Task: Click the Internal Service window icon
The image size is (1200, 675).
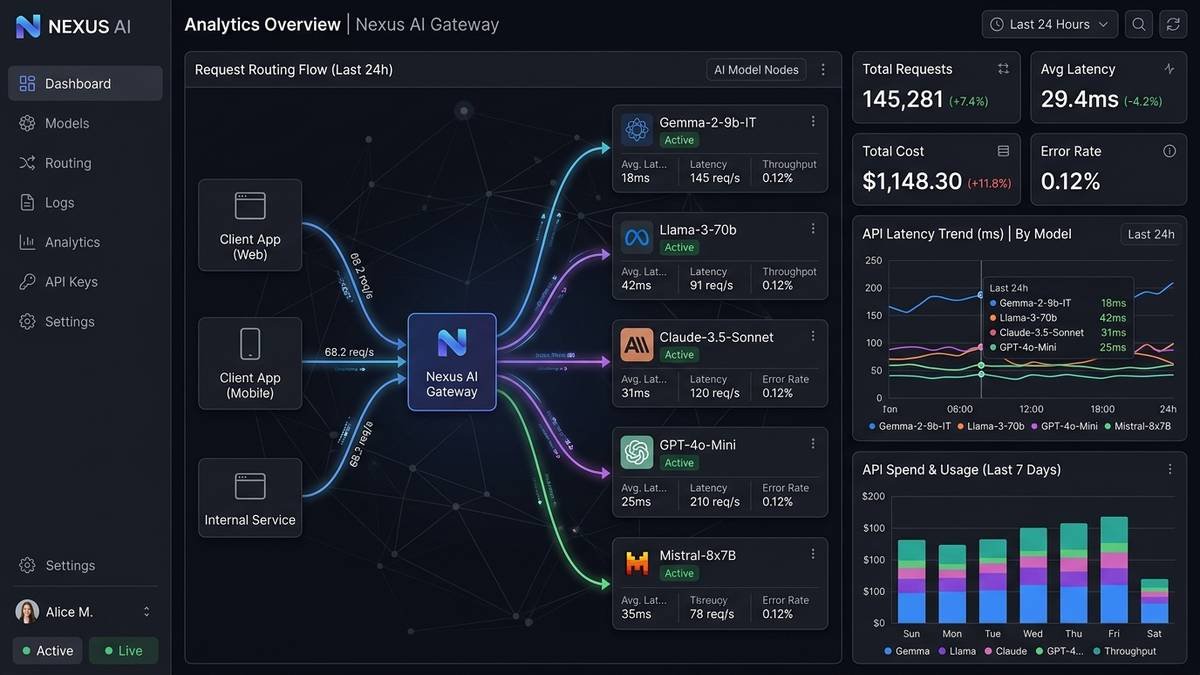Action: tap(250, 486)
